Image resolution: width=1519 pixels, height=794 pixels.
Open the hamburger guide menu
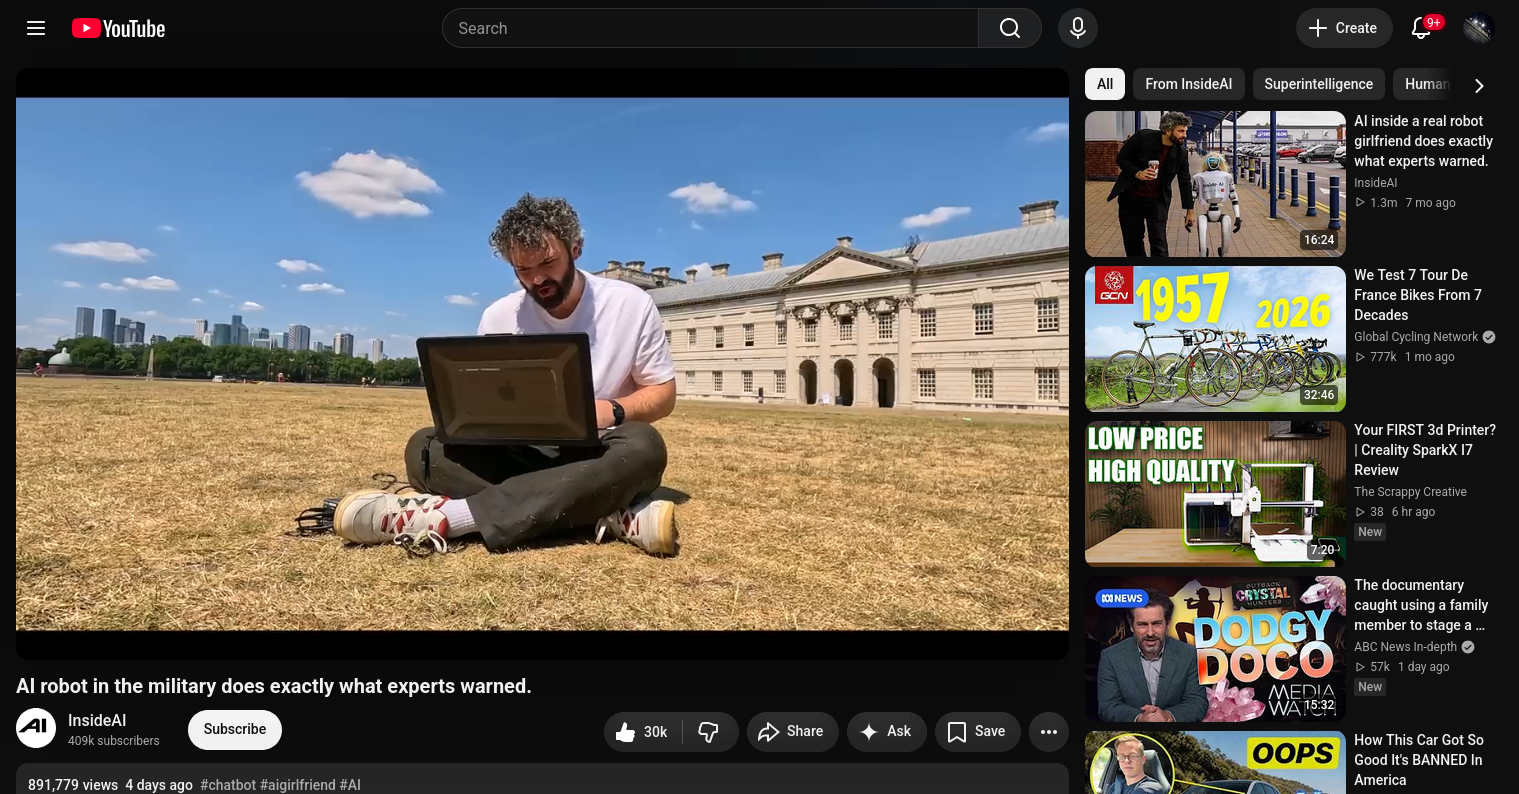tap(36, 28)
